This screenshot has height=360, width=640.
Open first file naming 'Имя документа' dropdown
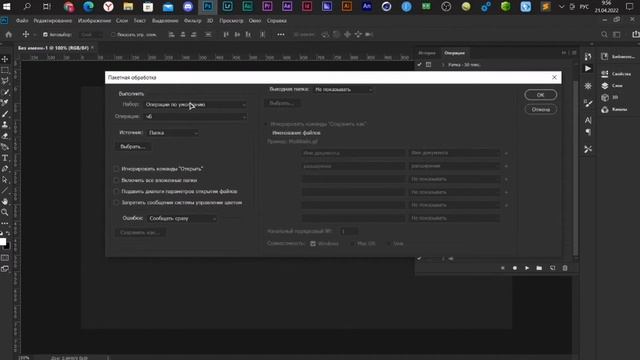coord(455,153)
